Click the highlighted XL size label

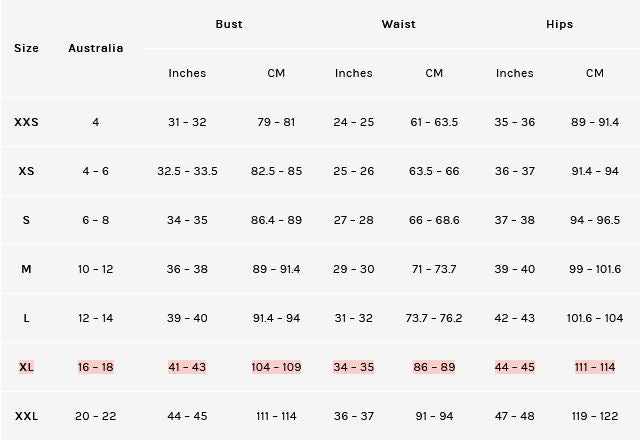(x=27, y=367)
